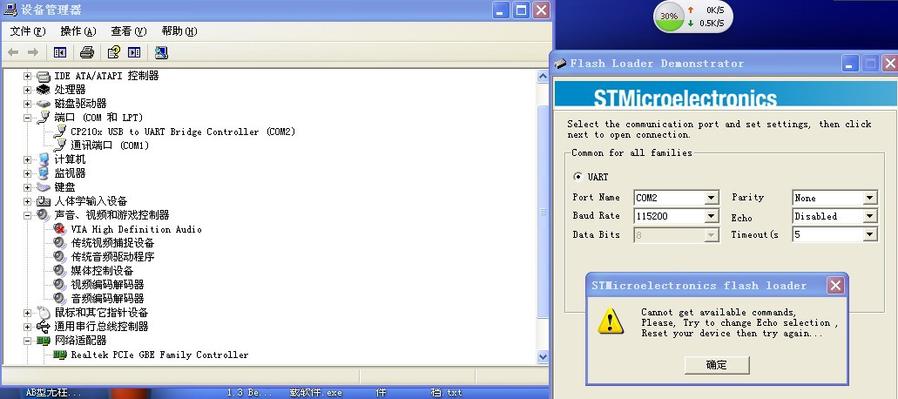This screenshot has width=898, height=399.
Task: Click the properties pane toolbar icon
Action: [134, 53]
